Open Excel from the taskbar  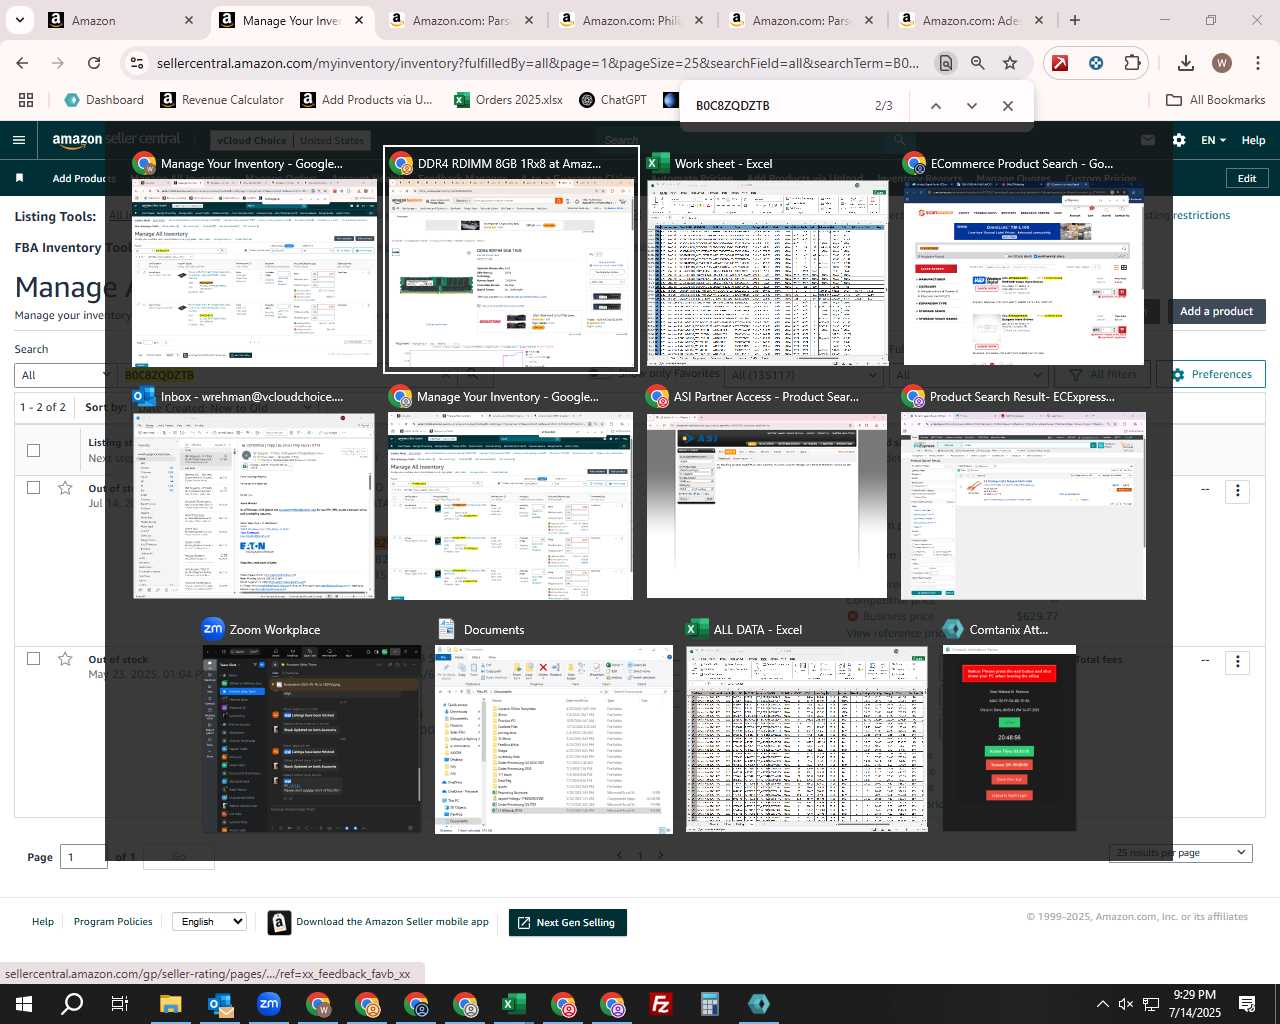(x=514, y=1004)
